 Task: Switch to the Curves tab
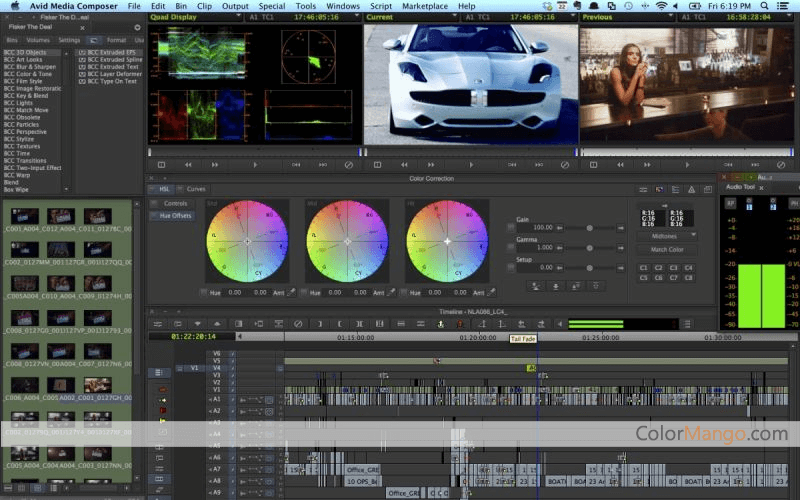tap(196, 189)
